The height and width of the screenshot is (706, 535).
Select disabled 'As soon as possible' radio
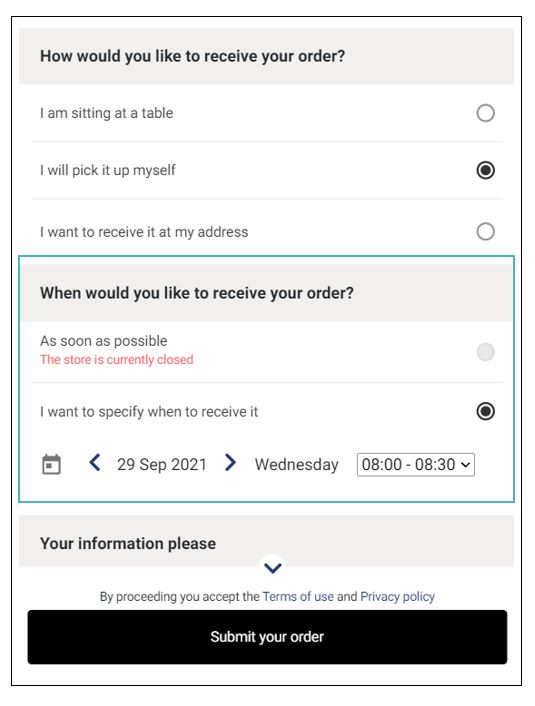485,352
